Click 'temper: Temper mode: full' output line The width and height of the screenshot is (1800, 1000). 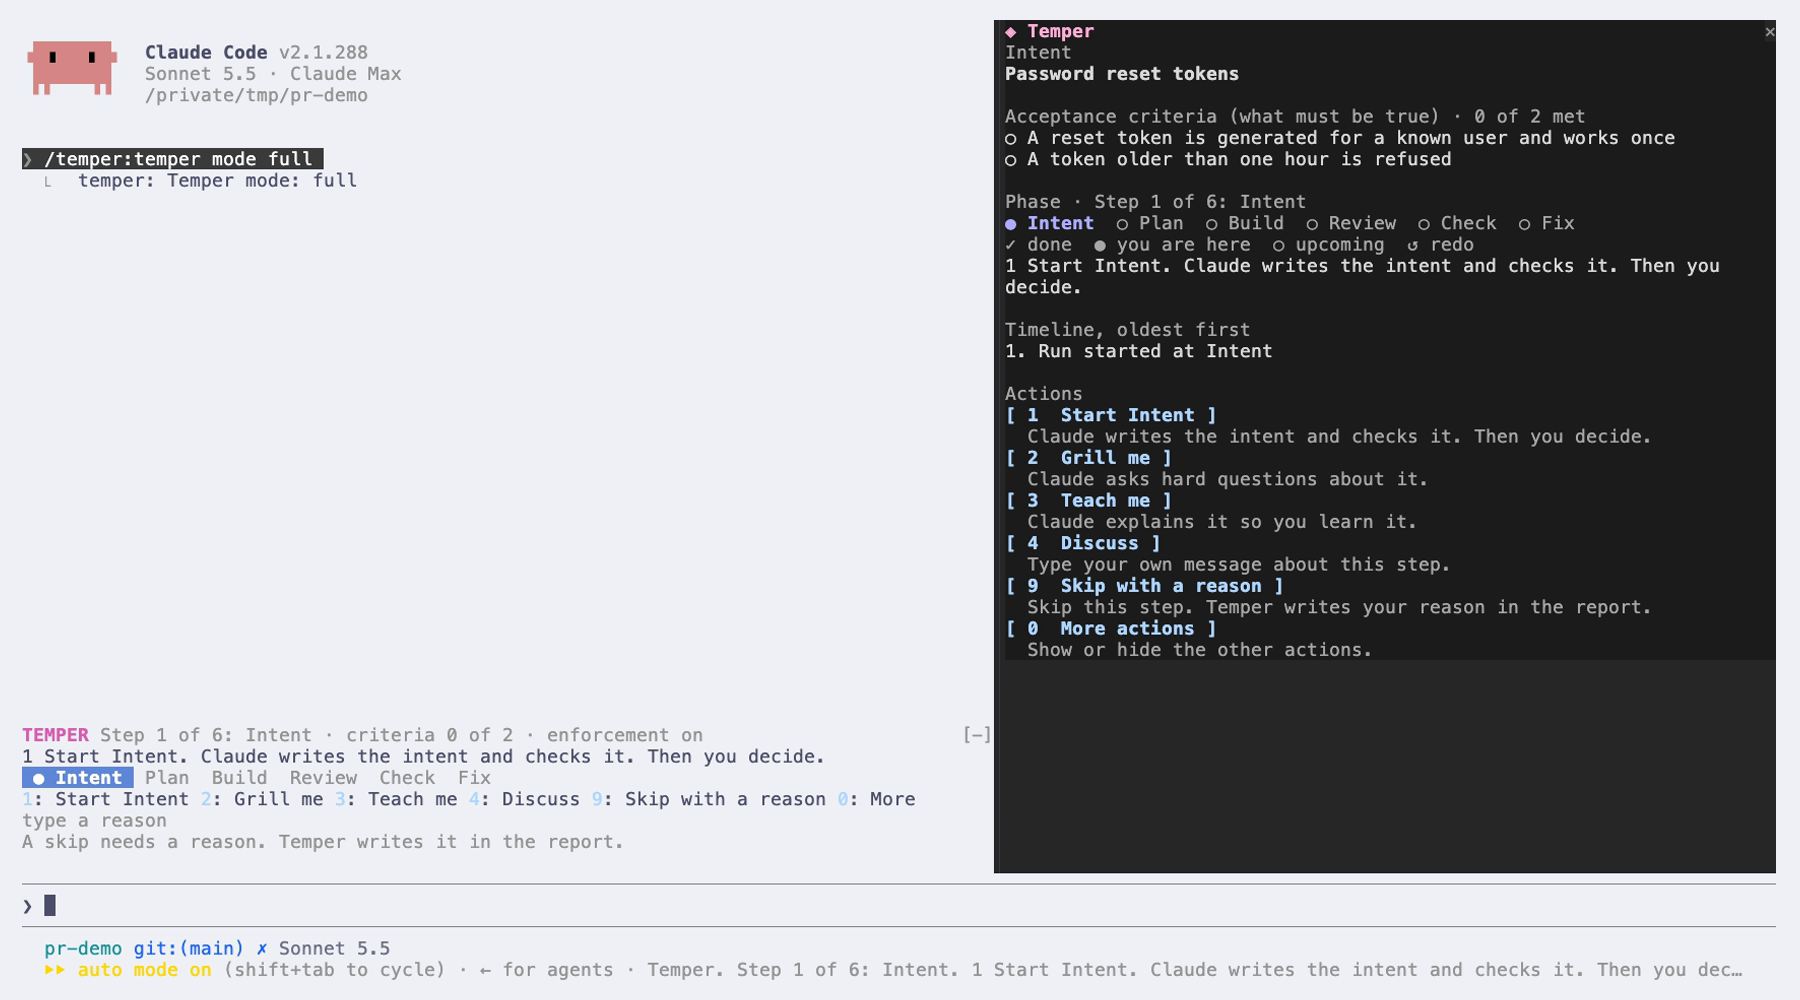point(217,181)
